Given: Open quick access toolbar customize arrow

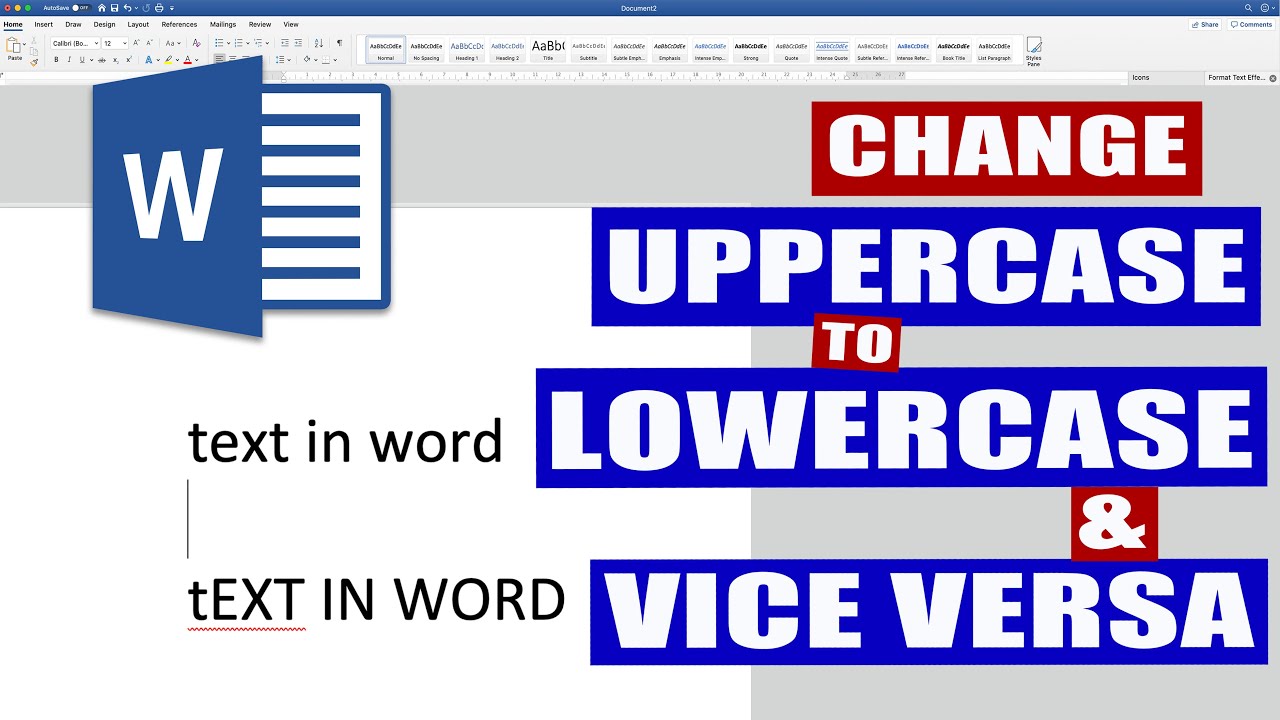Looking at the screenshot, I should [172, 8].
